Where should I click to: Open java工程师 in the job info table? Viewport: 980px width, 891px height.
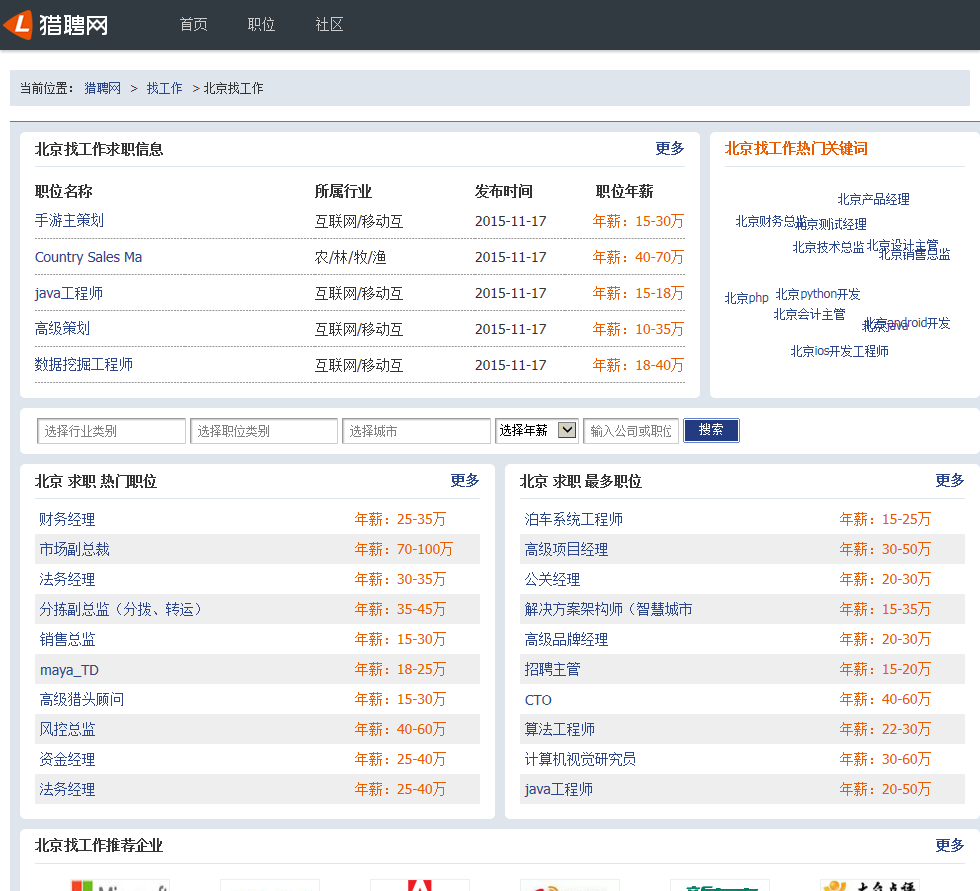(x=69, y=292)
